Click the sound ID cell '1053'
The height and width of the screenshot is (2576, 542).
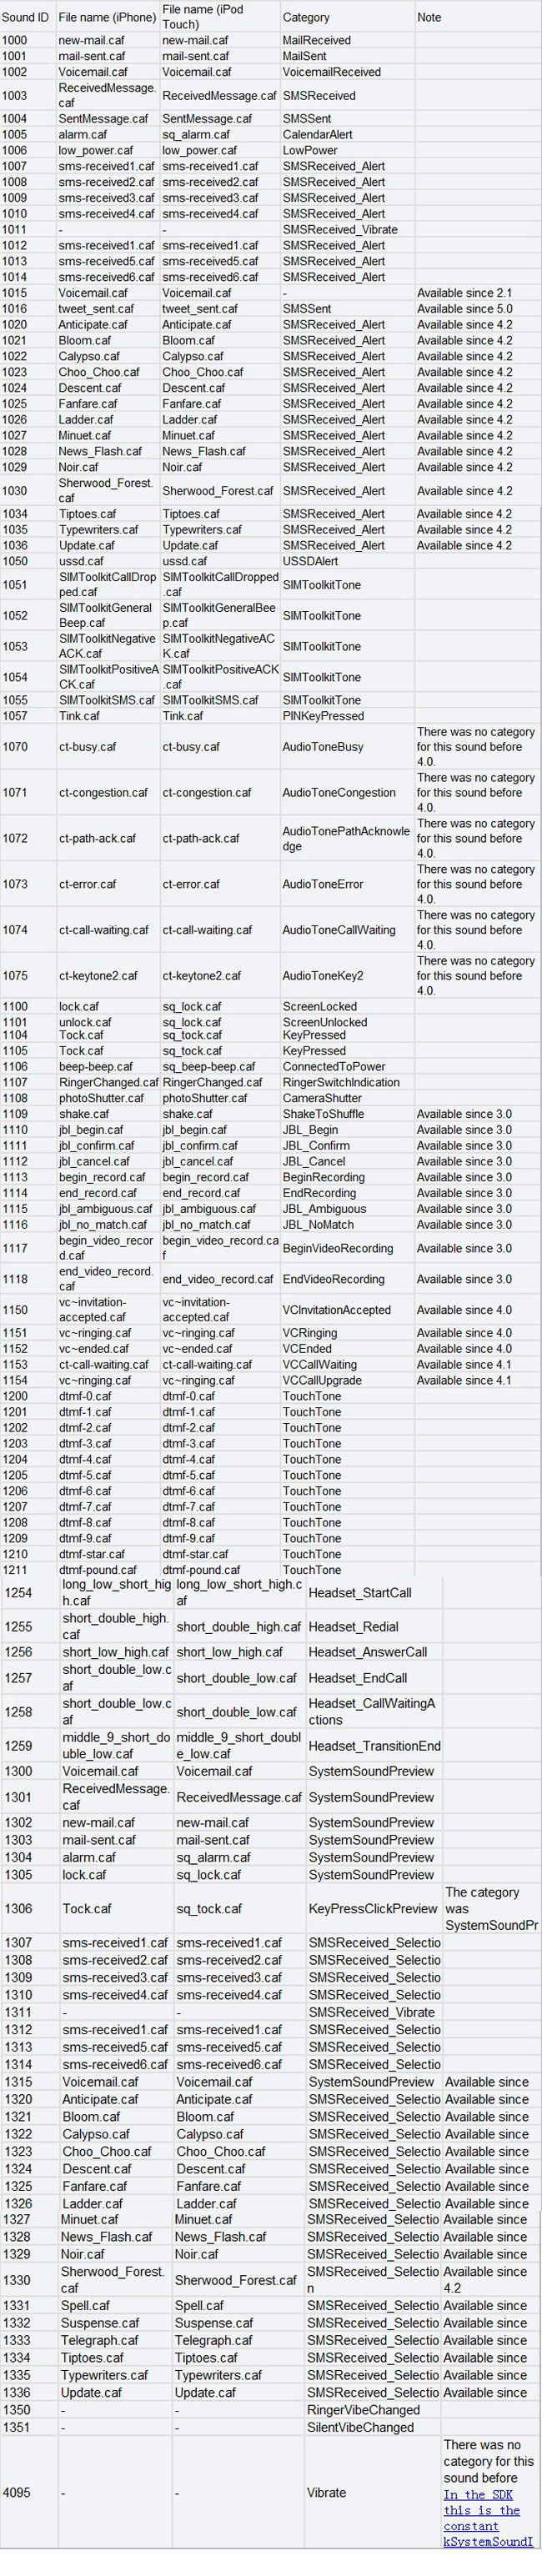pyautogui.click(x=15, y=647)
